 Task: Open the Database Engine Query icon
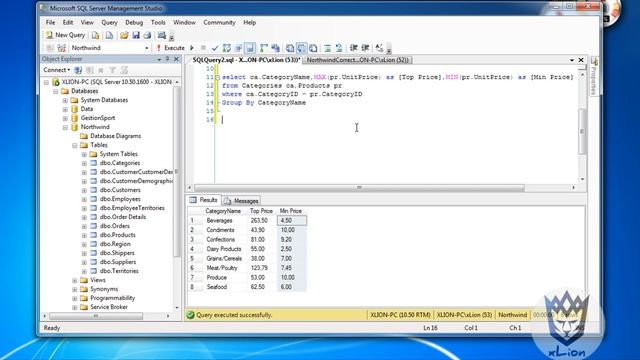[x=96, y=36]
